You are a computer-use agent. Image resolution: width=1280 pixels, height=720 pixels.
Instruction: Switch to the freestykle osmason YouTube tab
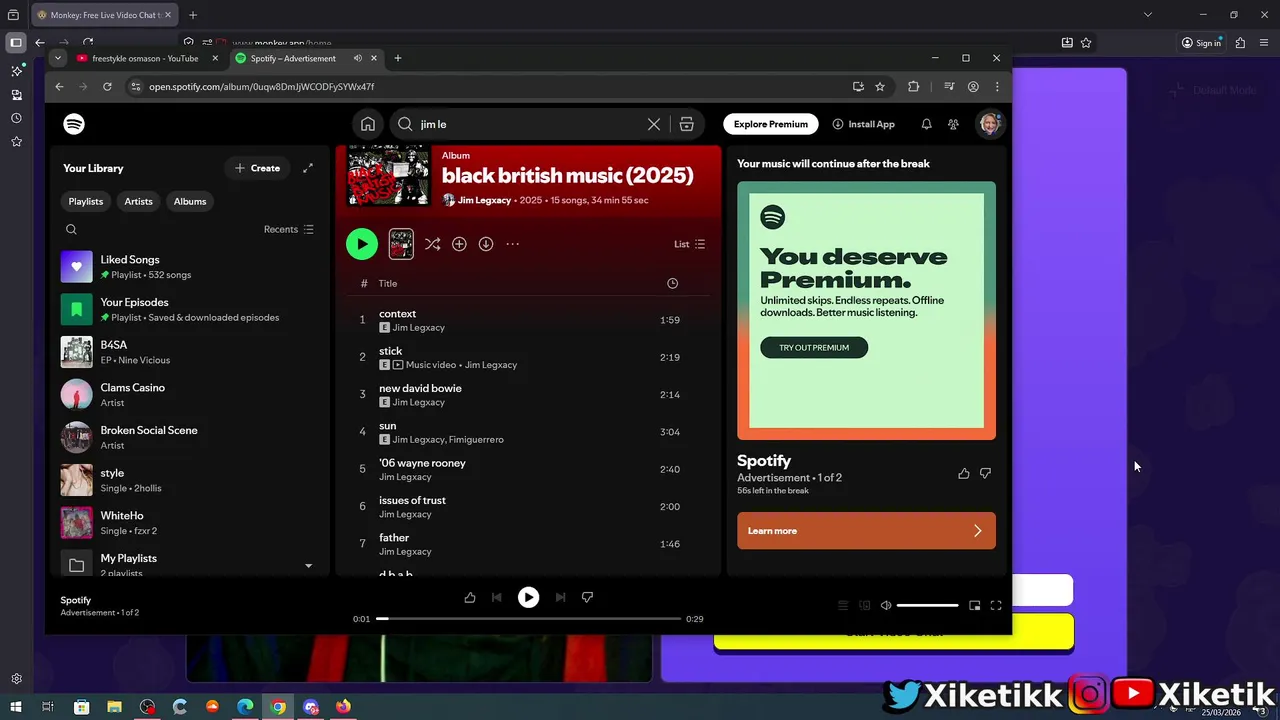click(x=146, y=58)
